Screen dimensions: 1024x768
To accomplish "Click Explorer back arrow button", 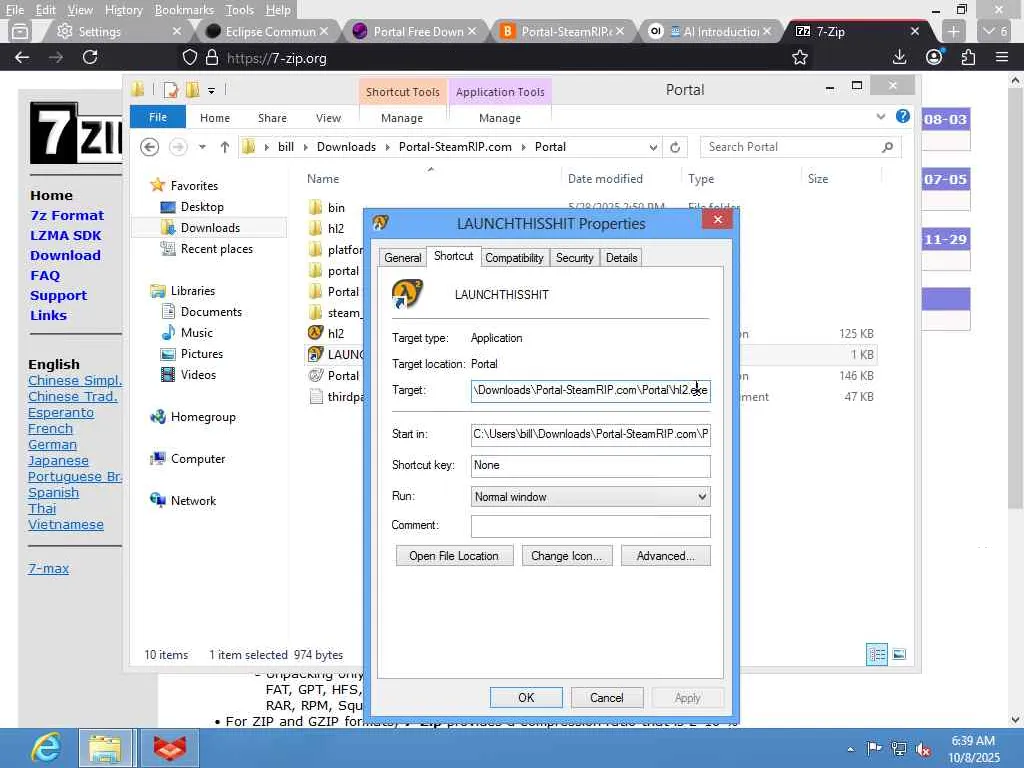I will (x=150, y=147).
